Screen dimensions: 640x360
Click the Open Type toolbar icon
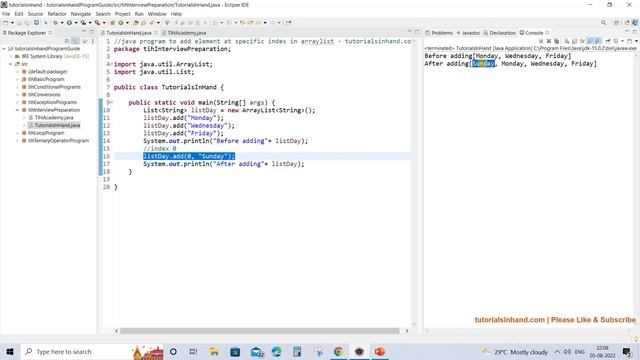(136, 23)
